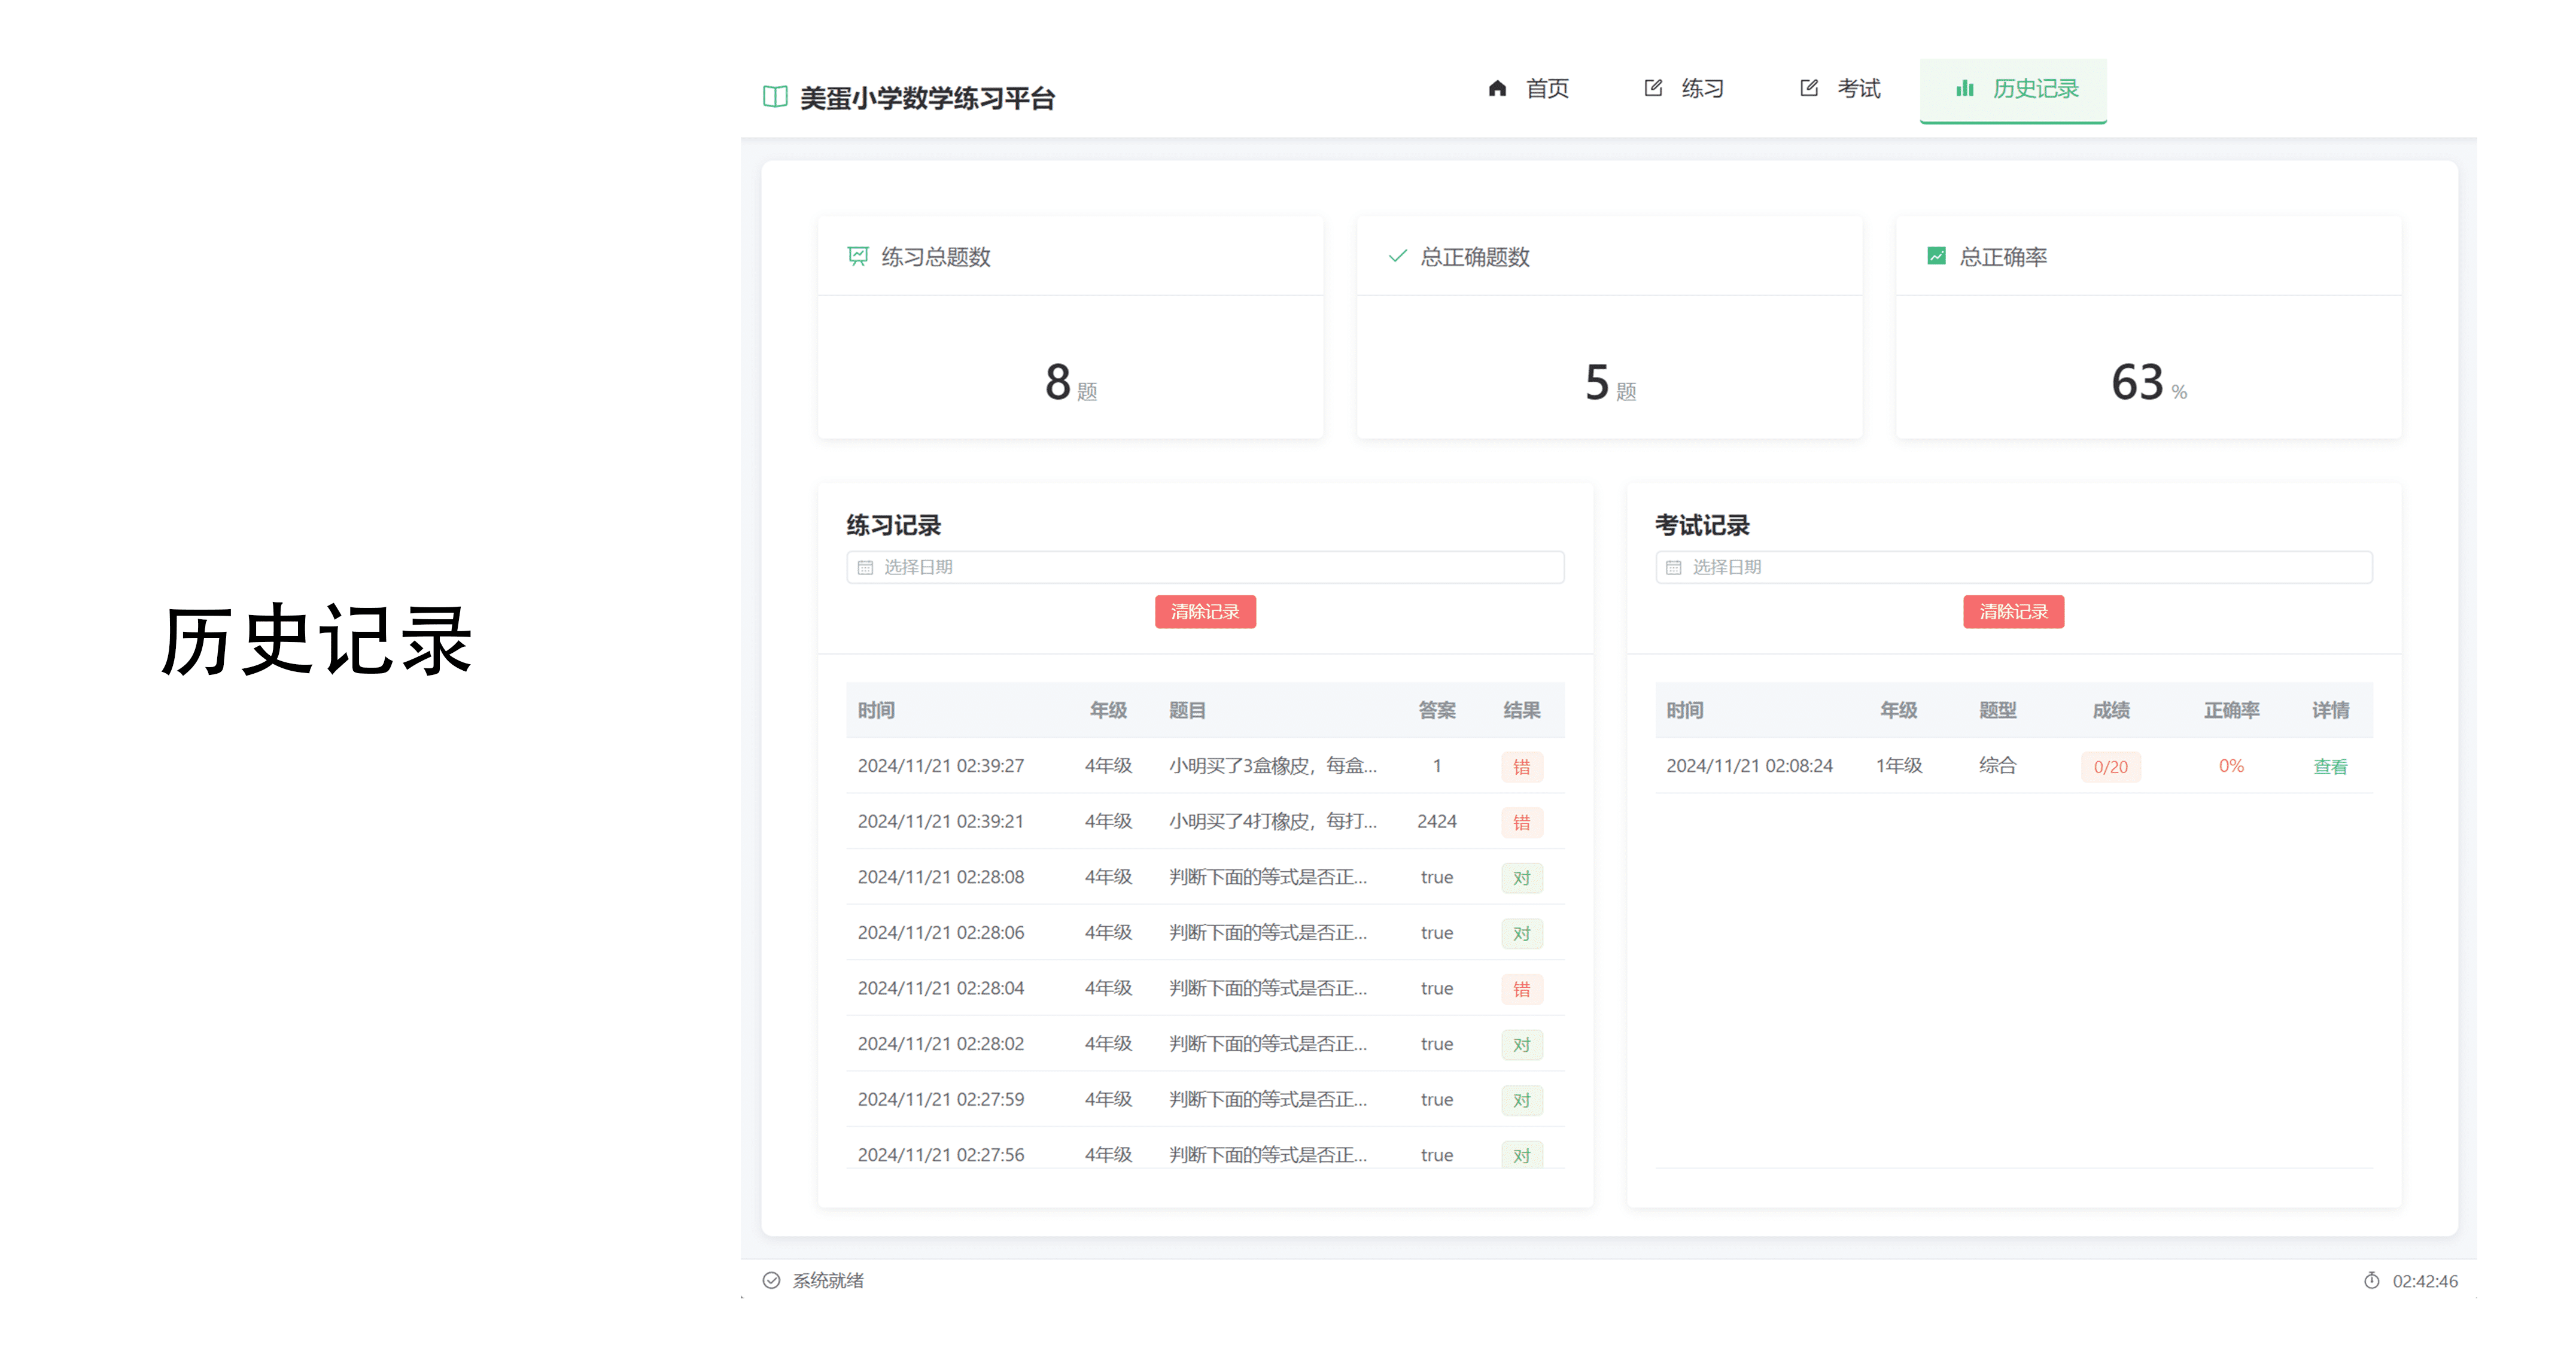Viewport: 2576px width, 1357px height.
Task: Click the 时间 column header in 练习记录 table
Action: pos(876,710)
